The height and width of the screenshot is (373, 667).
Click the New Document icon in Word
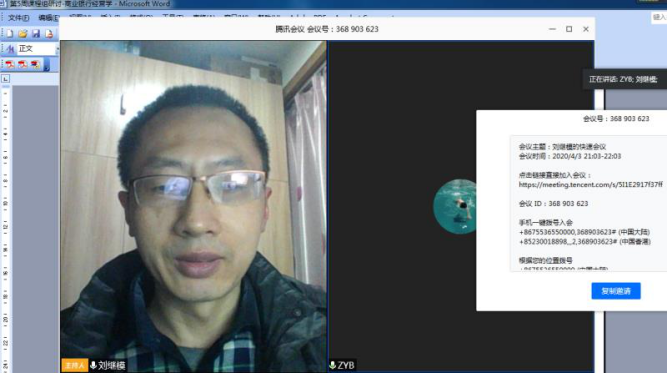10,34
